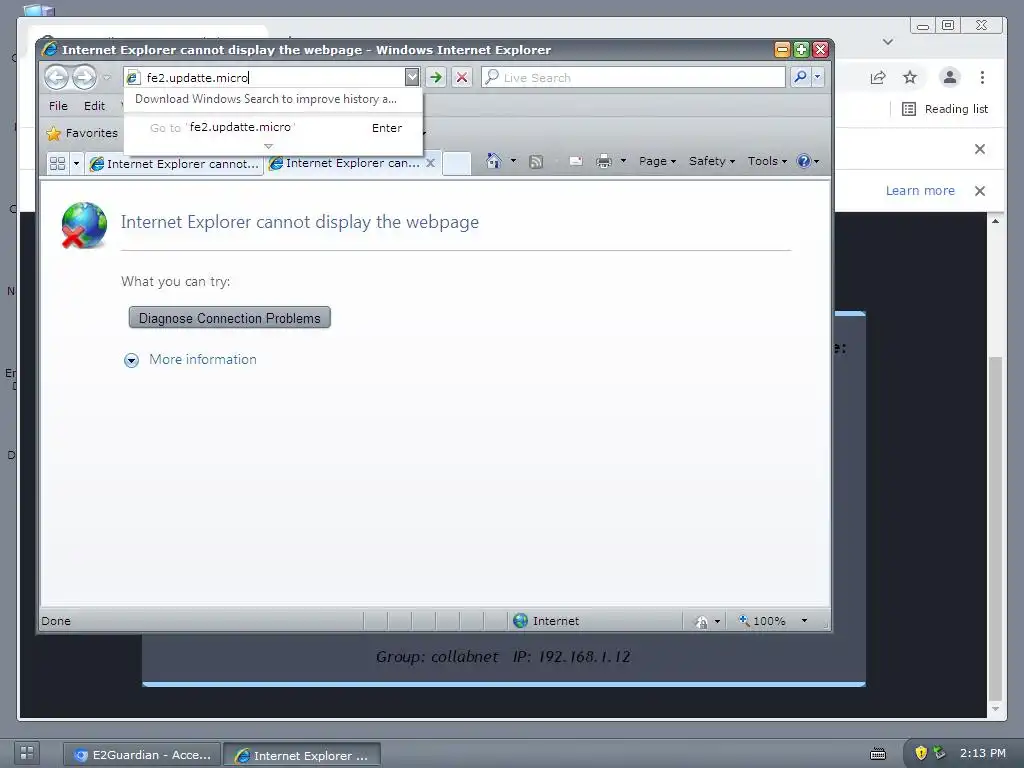The height and width of the screenshot is (768, 1024).
Task: Open the Tools menu
Action: 767,161
